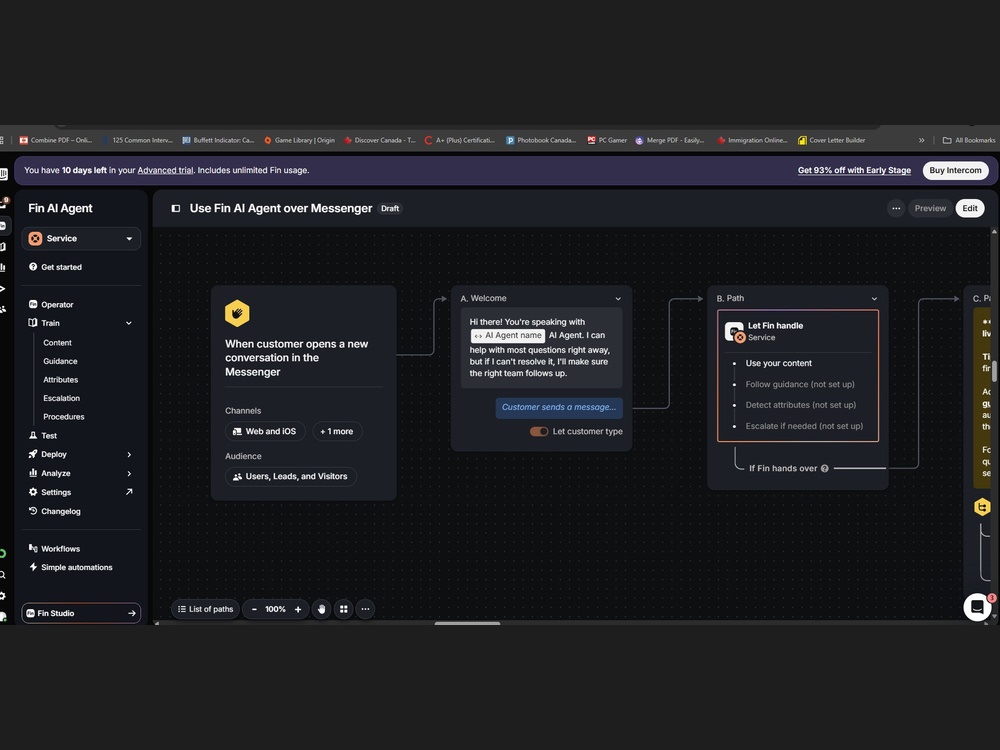Click Detect attributes (not set up)

tap(800, 405)
